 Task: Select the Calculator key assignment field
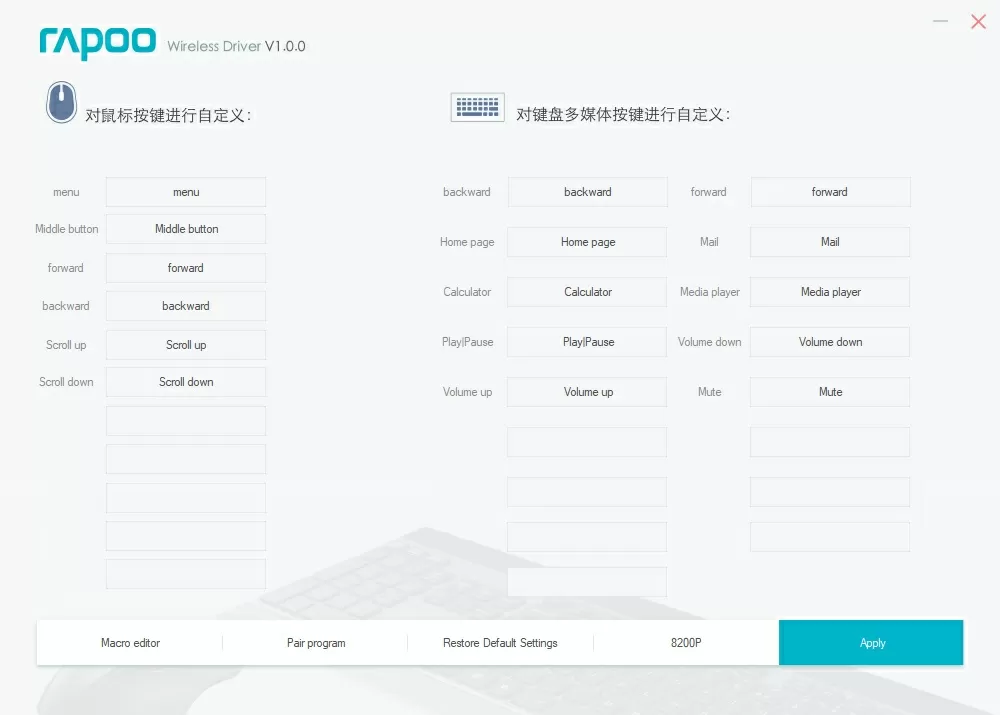(587, 292)
